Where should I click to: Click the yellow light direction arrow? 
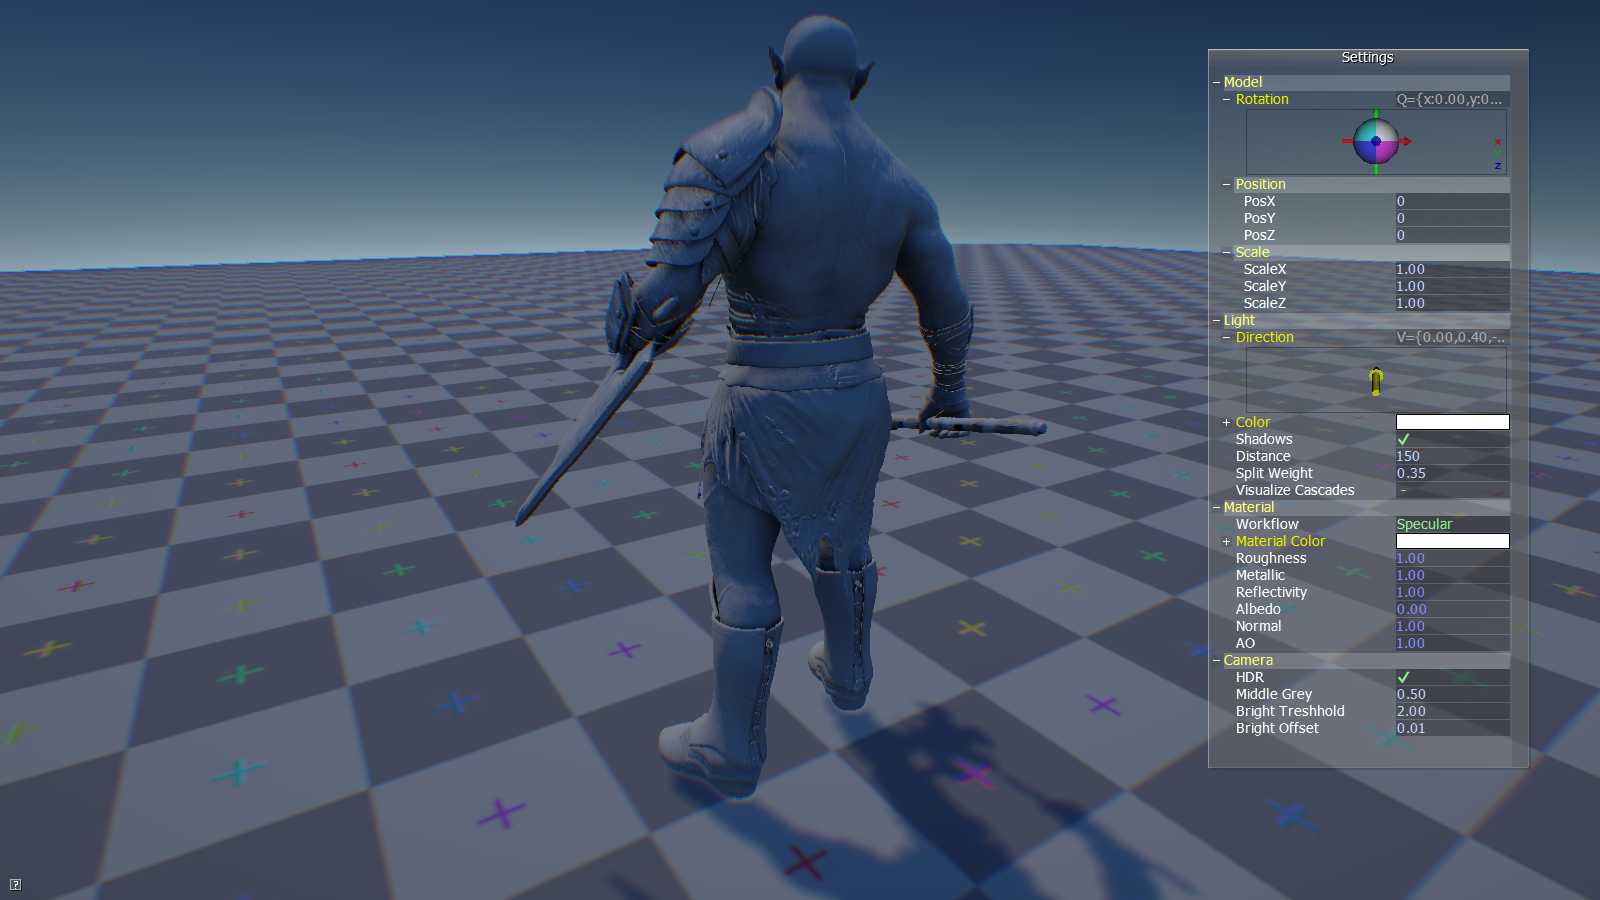(1376, 381)
